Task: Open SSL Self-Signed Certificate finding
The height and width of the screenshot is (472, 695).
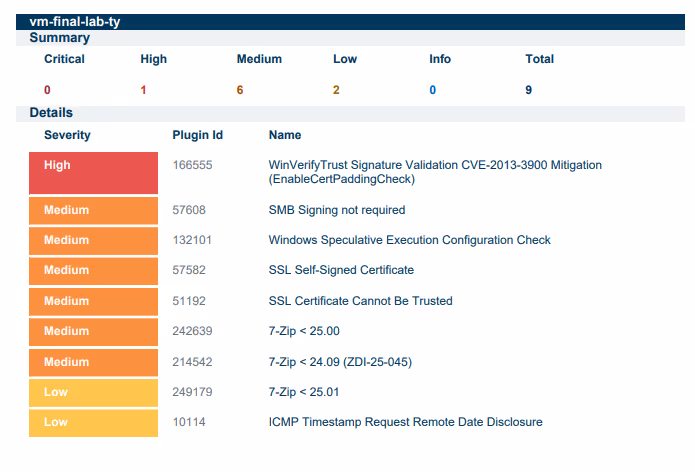Action: pyautogui.click(x=341, y=270)
